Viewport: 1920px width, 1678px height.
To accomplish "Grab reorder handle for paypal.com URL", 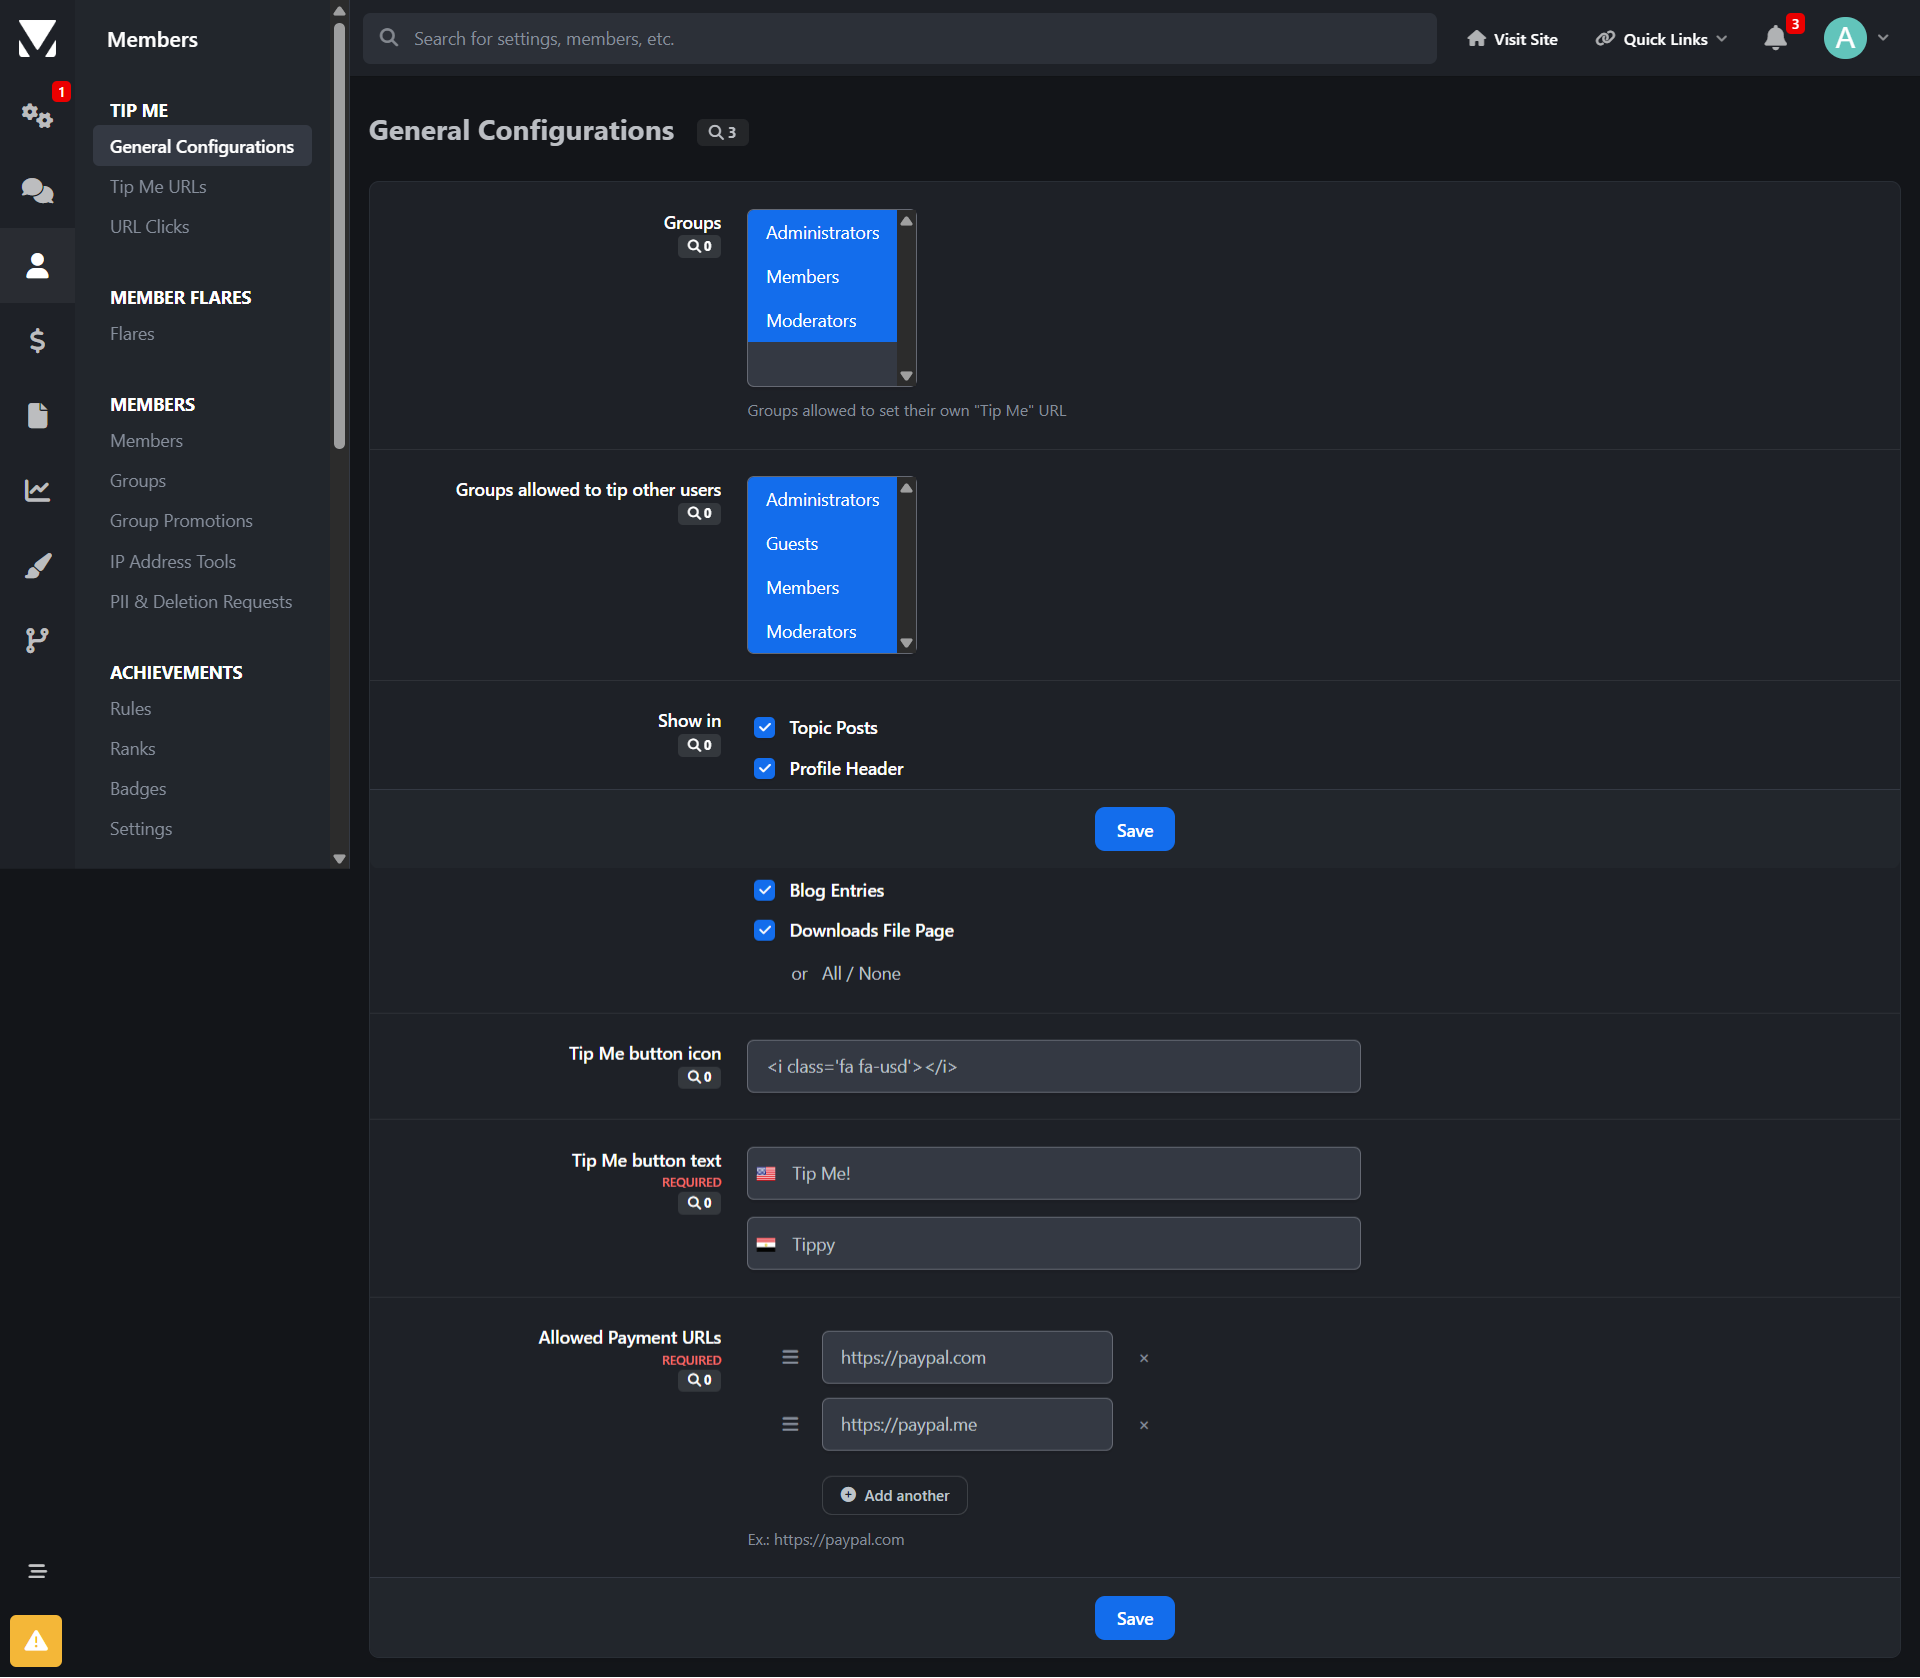I will coord(790,1357).
